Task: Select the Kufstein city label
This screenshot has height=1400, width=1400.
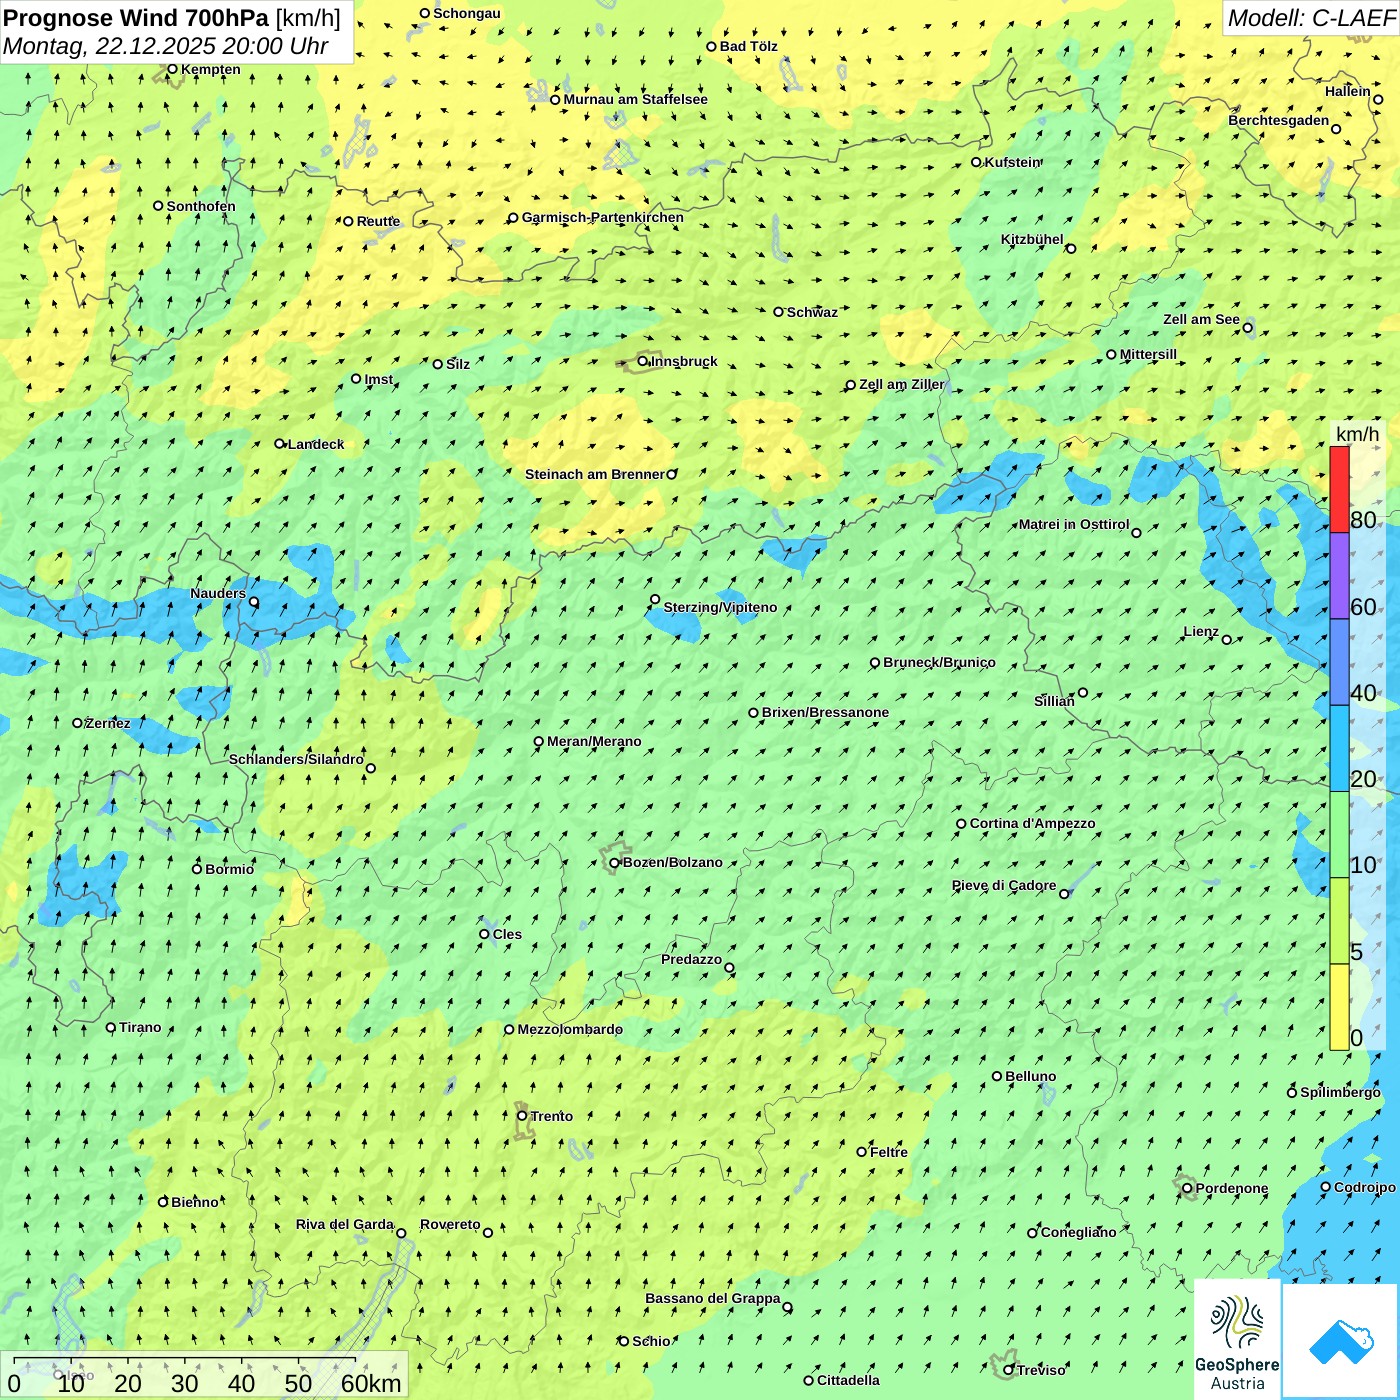Action: [1013, 162]
